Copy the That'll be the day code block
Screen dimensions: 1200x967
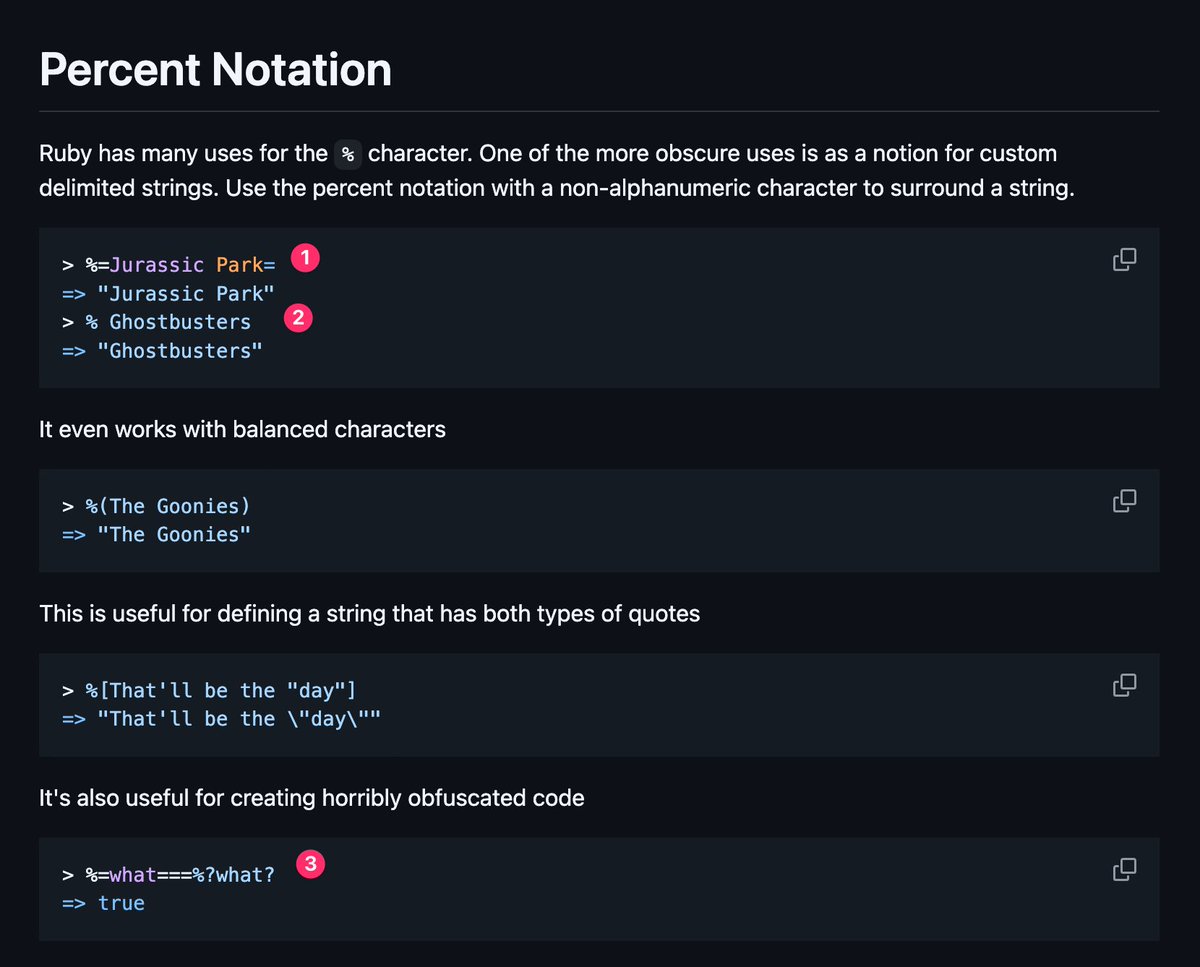[1125, 685]
